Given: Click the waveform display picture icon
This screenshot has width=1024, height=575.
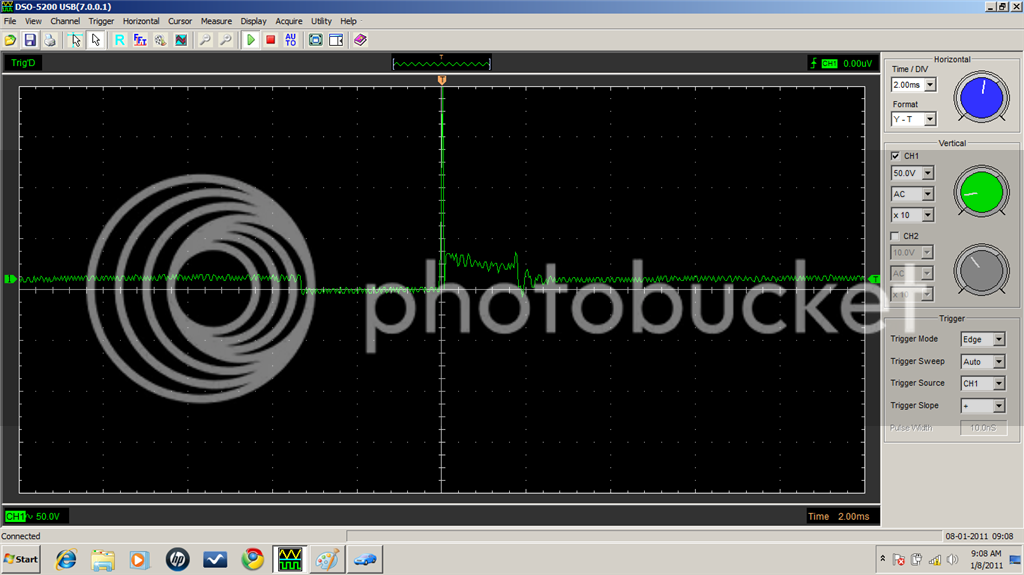Looking at the screenshot, I should (181, 40).
